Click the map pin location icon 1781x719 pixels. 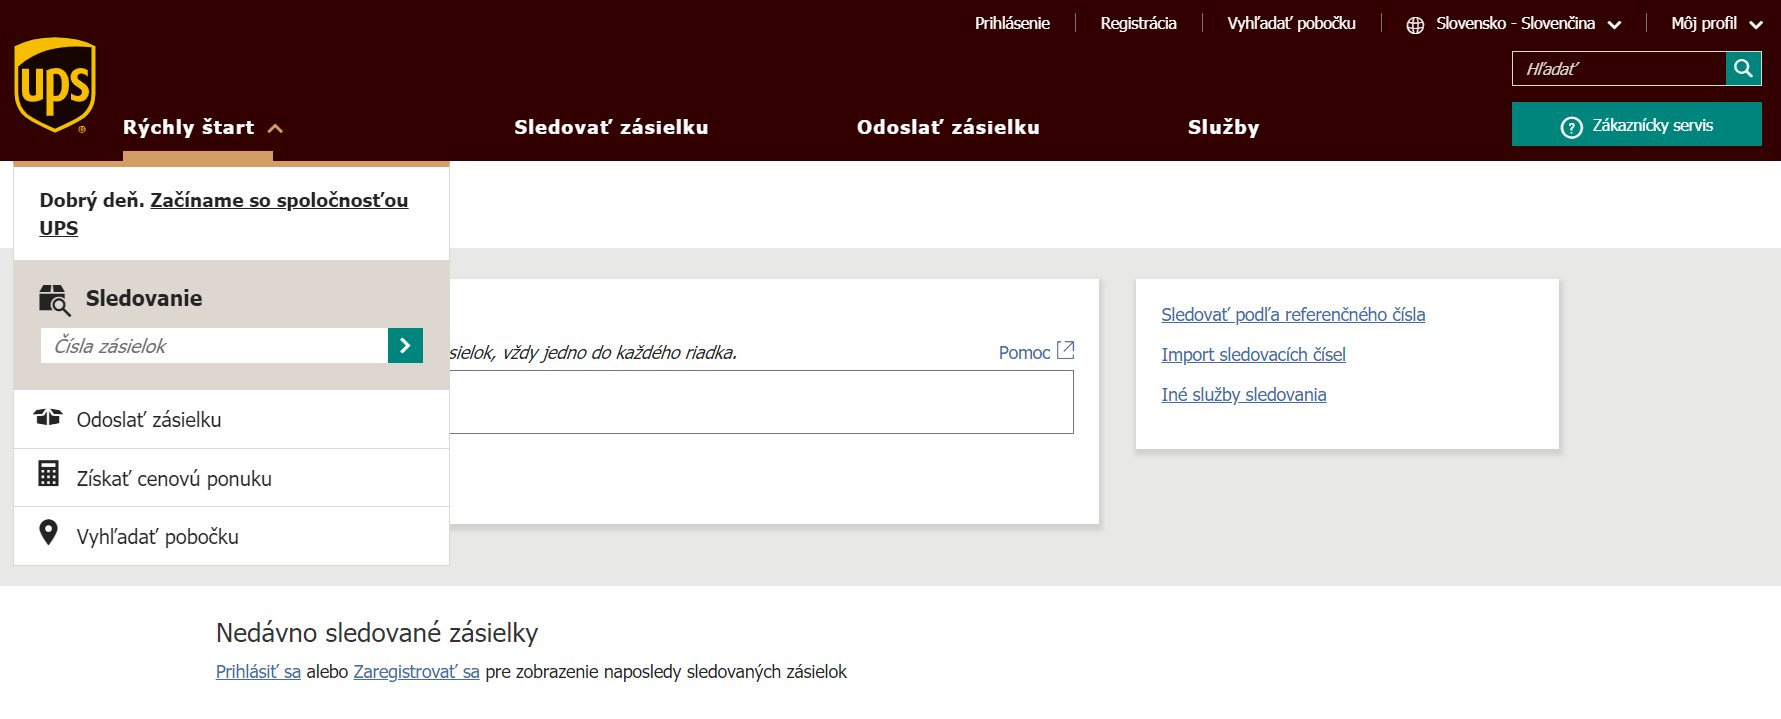tap(48, 532)
